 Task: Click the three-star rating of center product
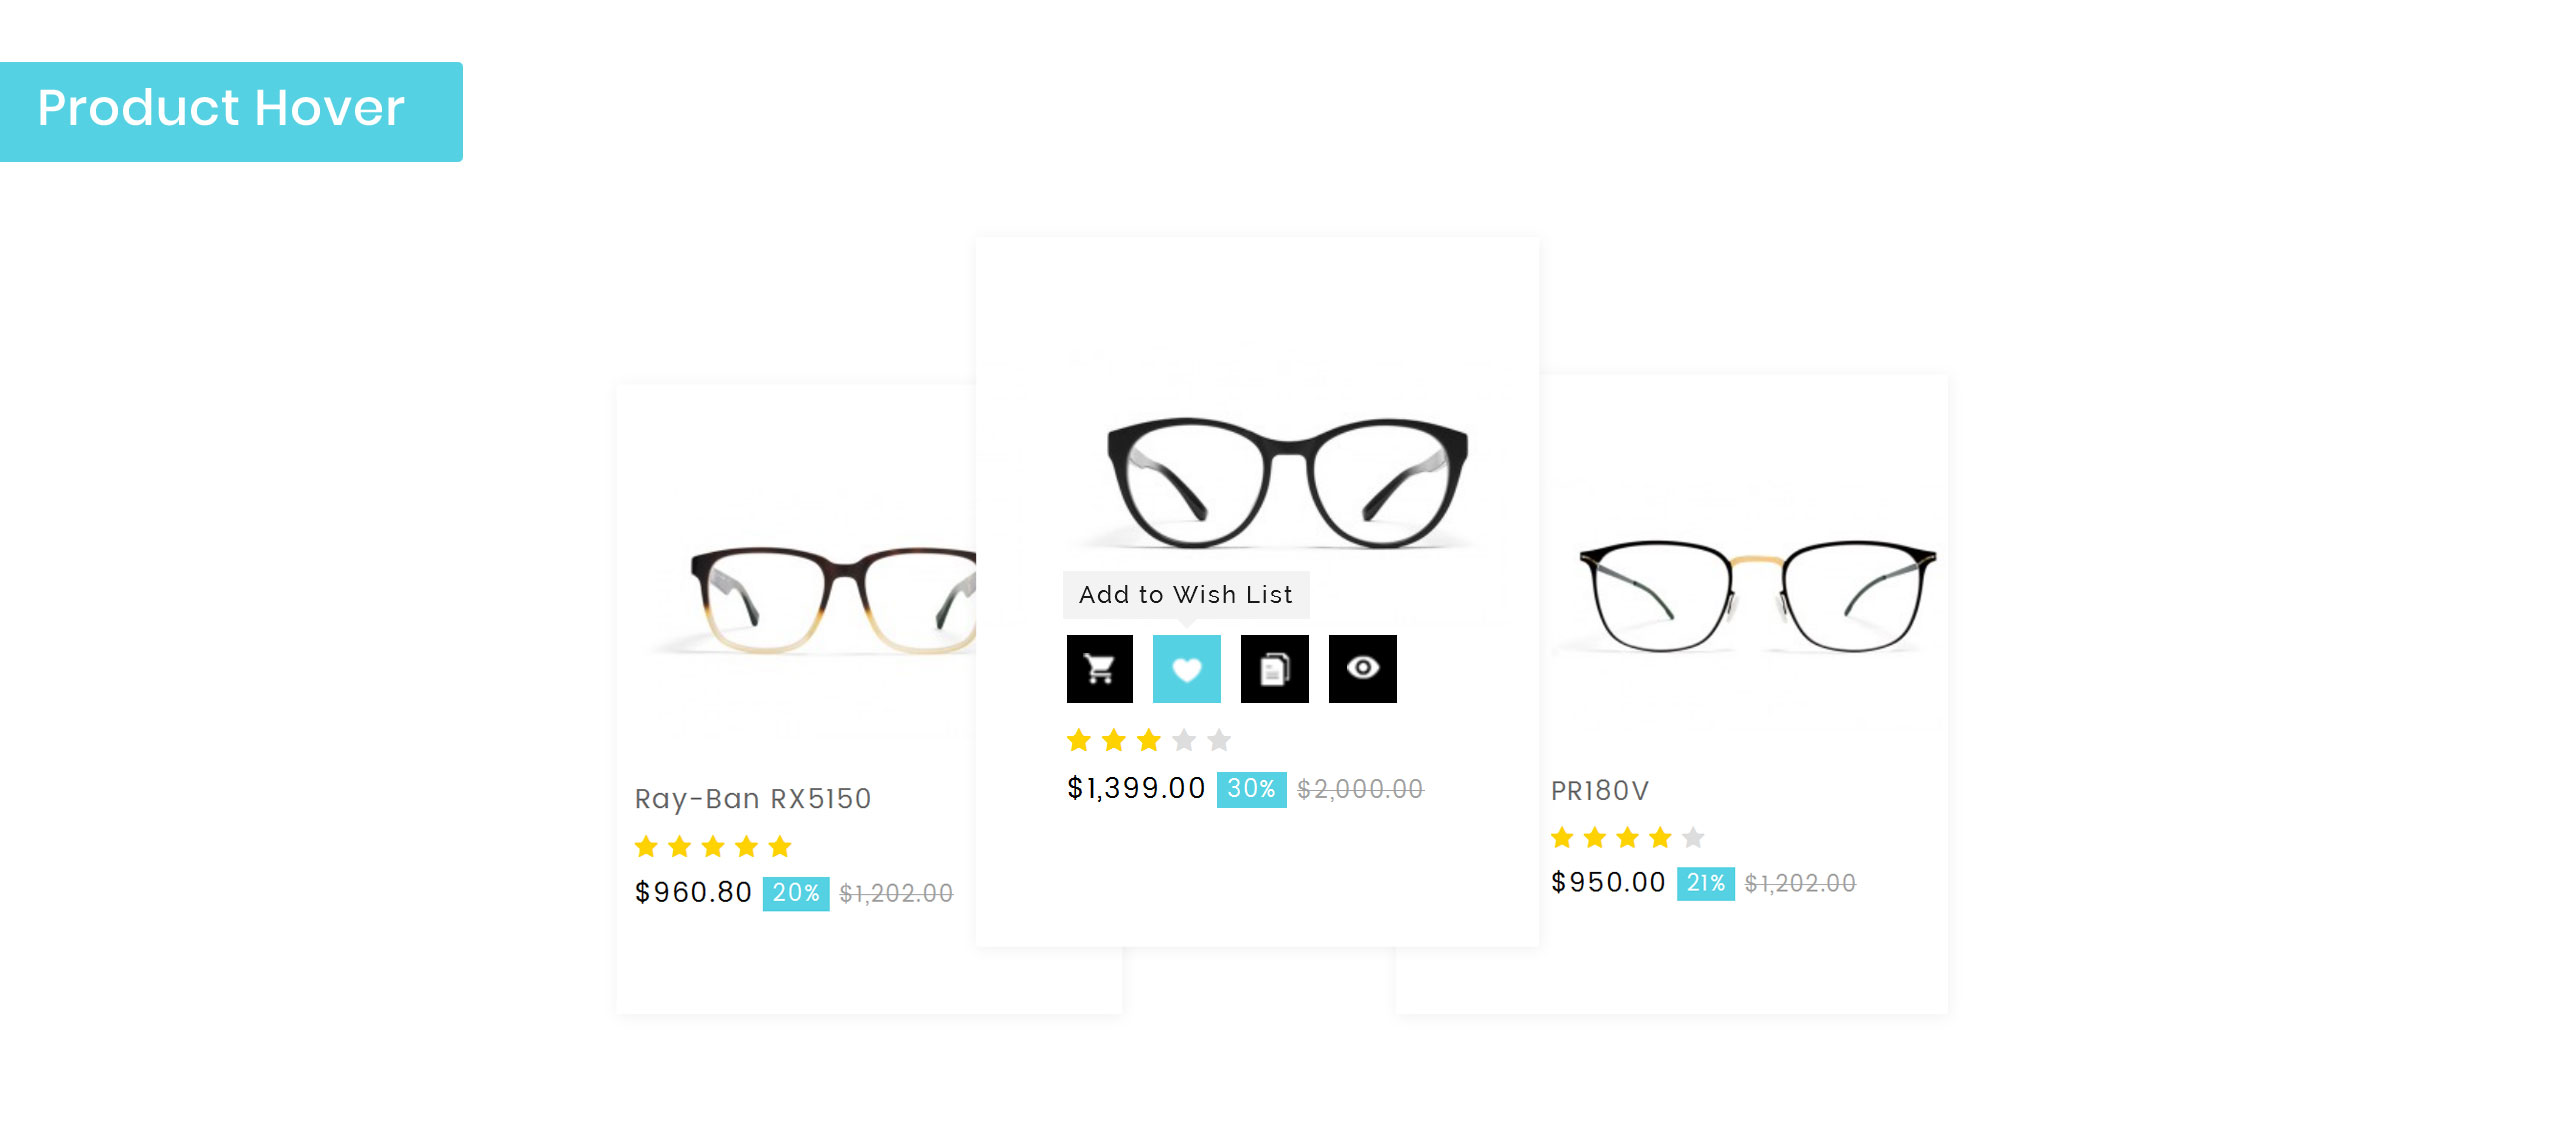[x=1148, y=740]
